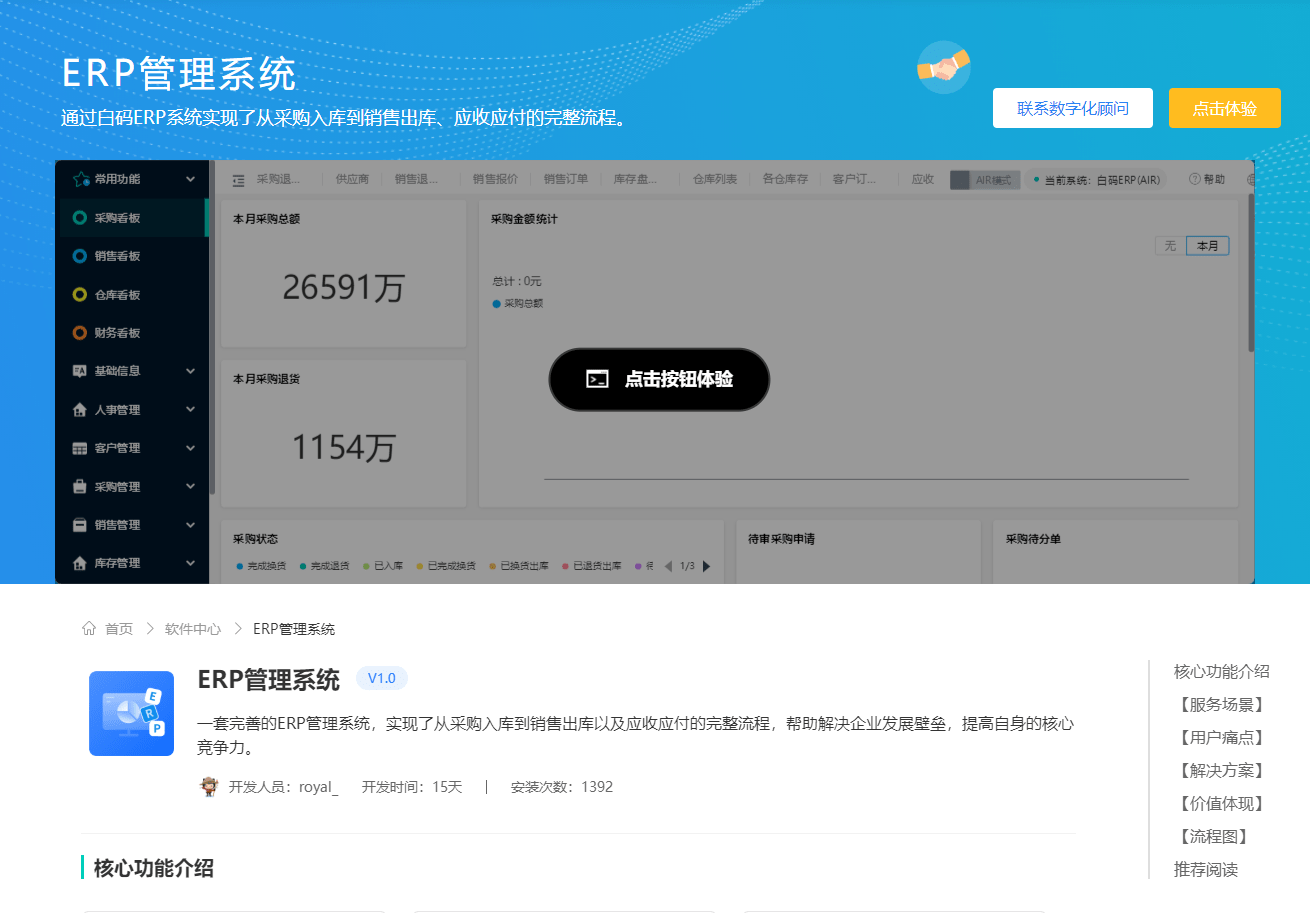Expand the 人事管理 chevron
Viewport: 1310px width, 913px height.
pyautogui.click(x=190, y=409)
